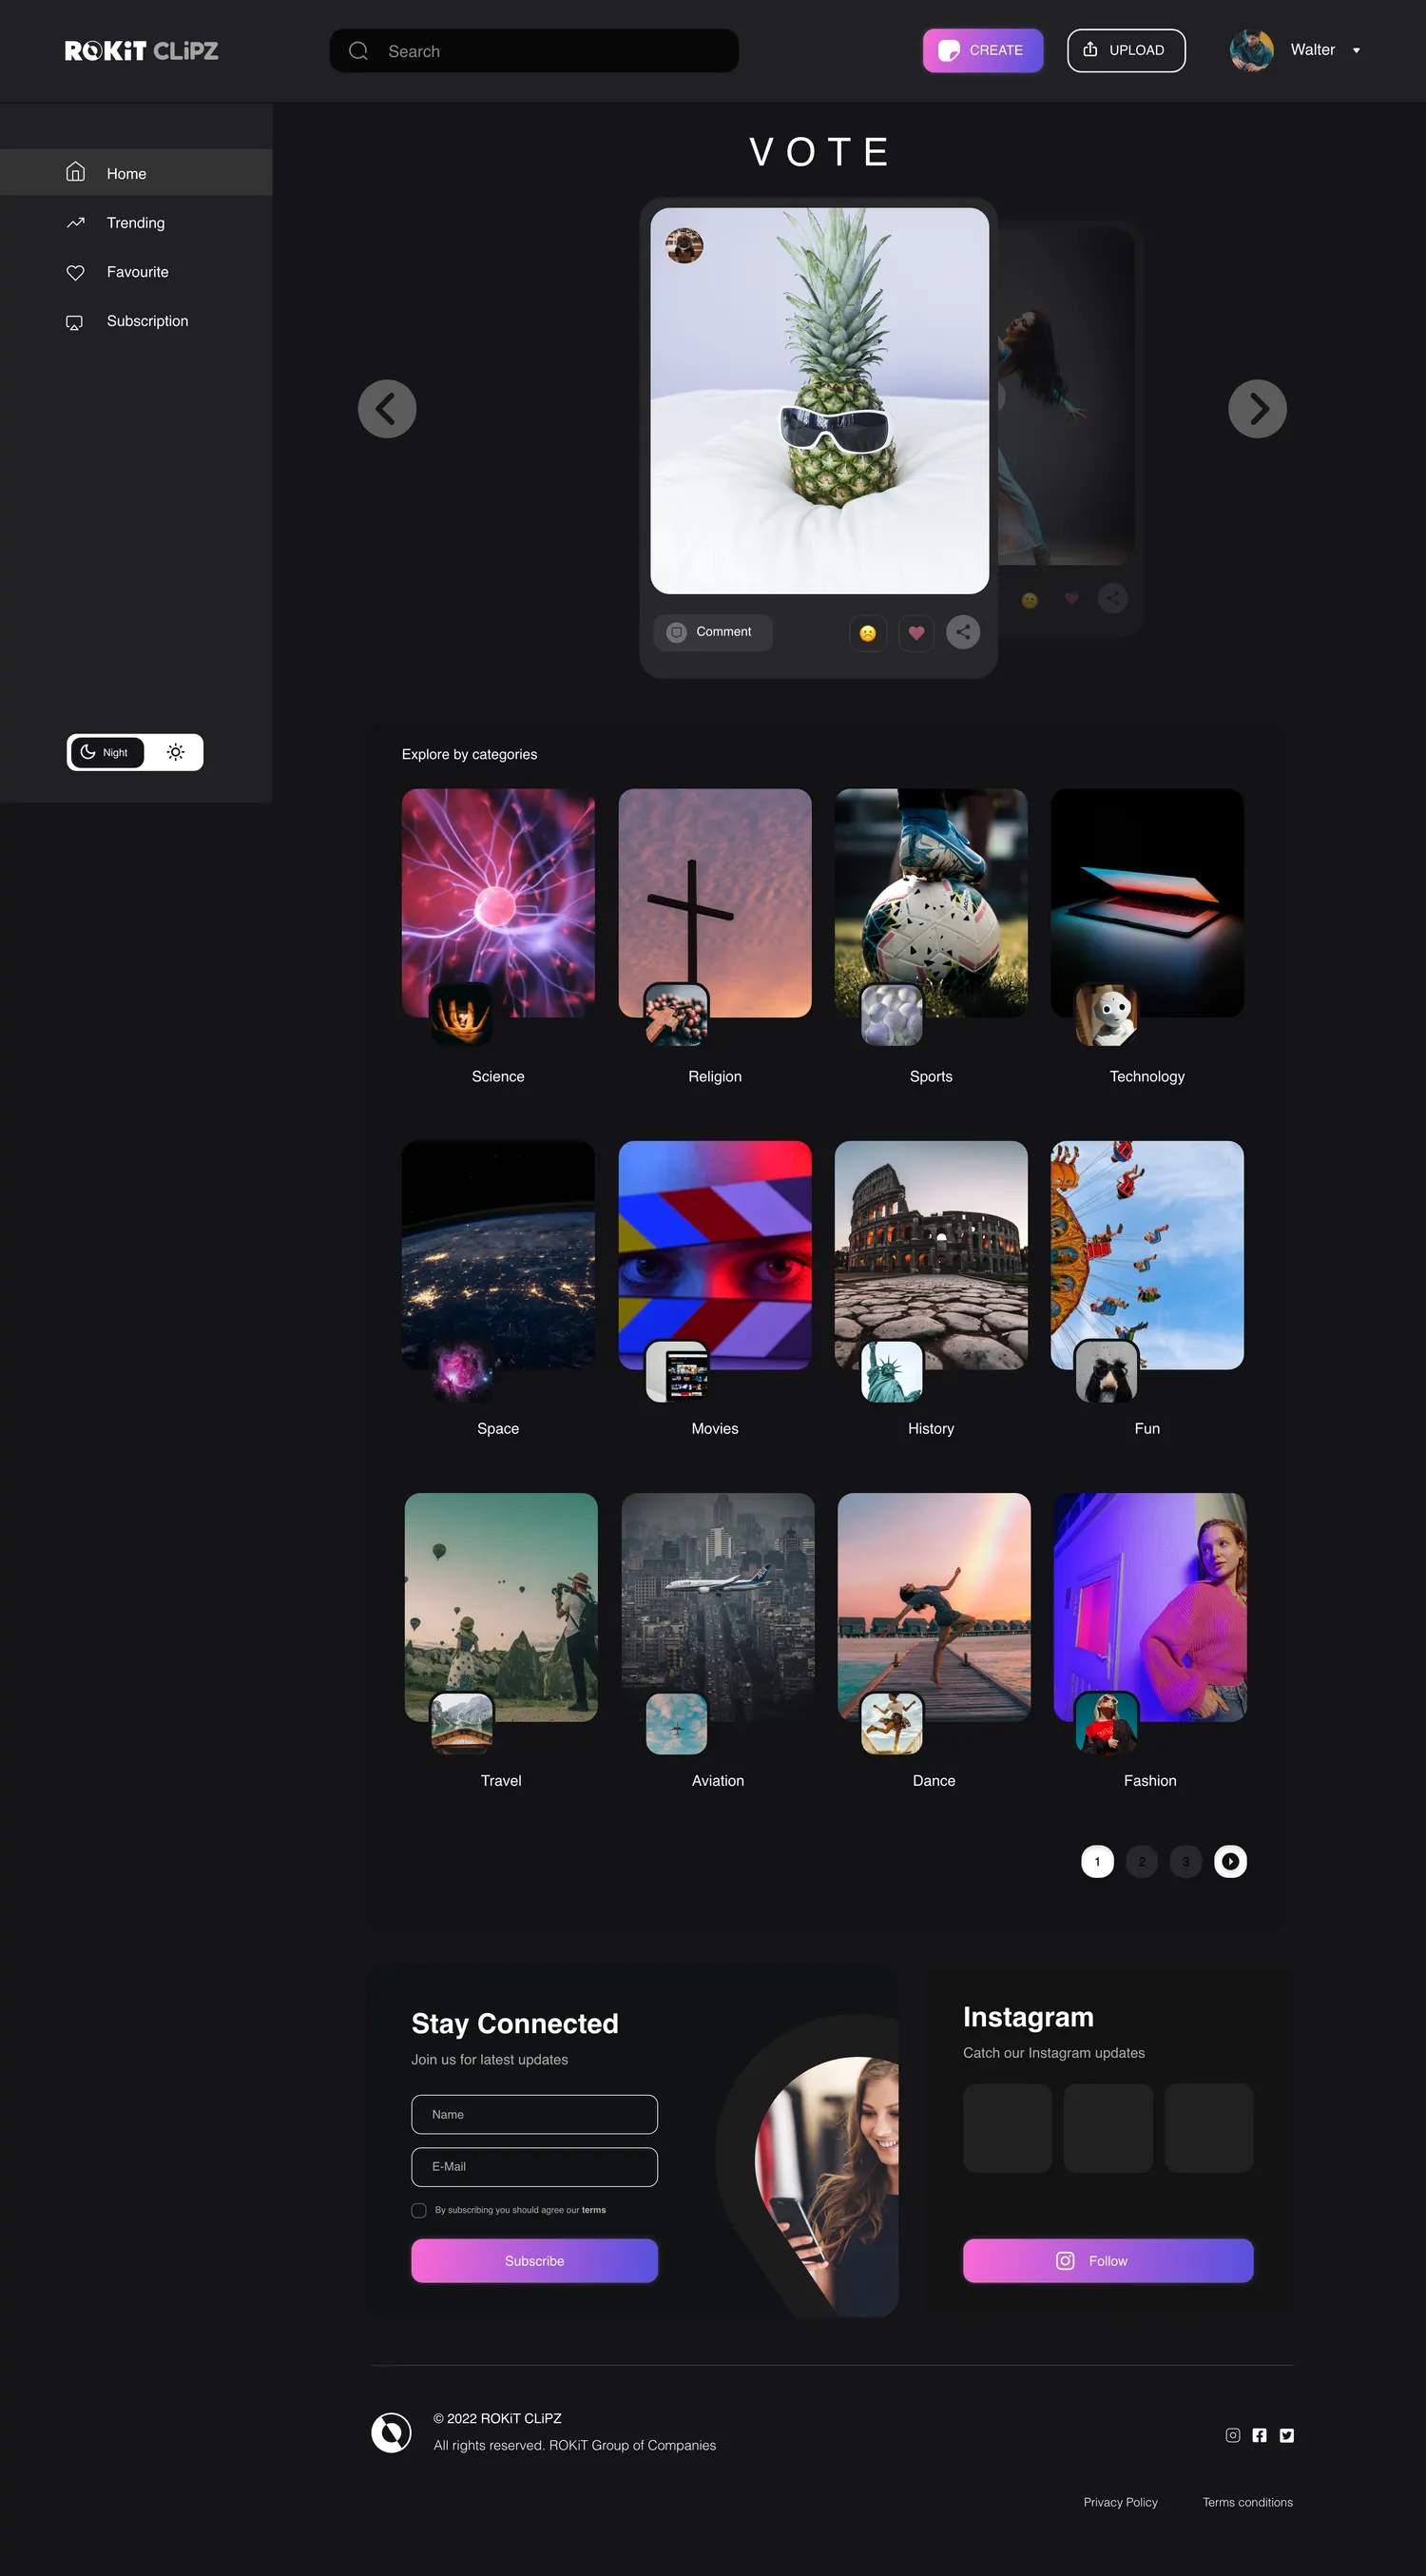Click the UPLOAD button
1426x2576 pixels.
1126,50
